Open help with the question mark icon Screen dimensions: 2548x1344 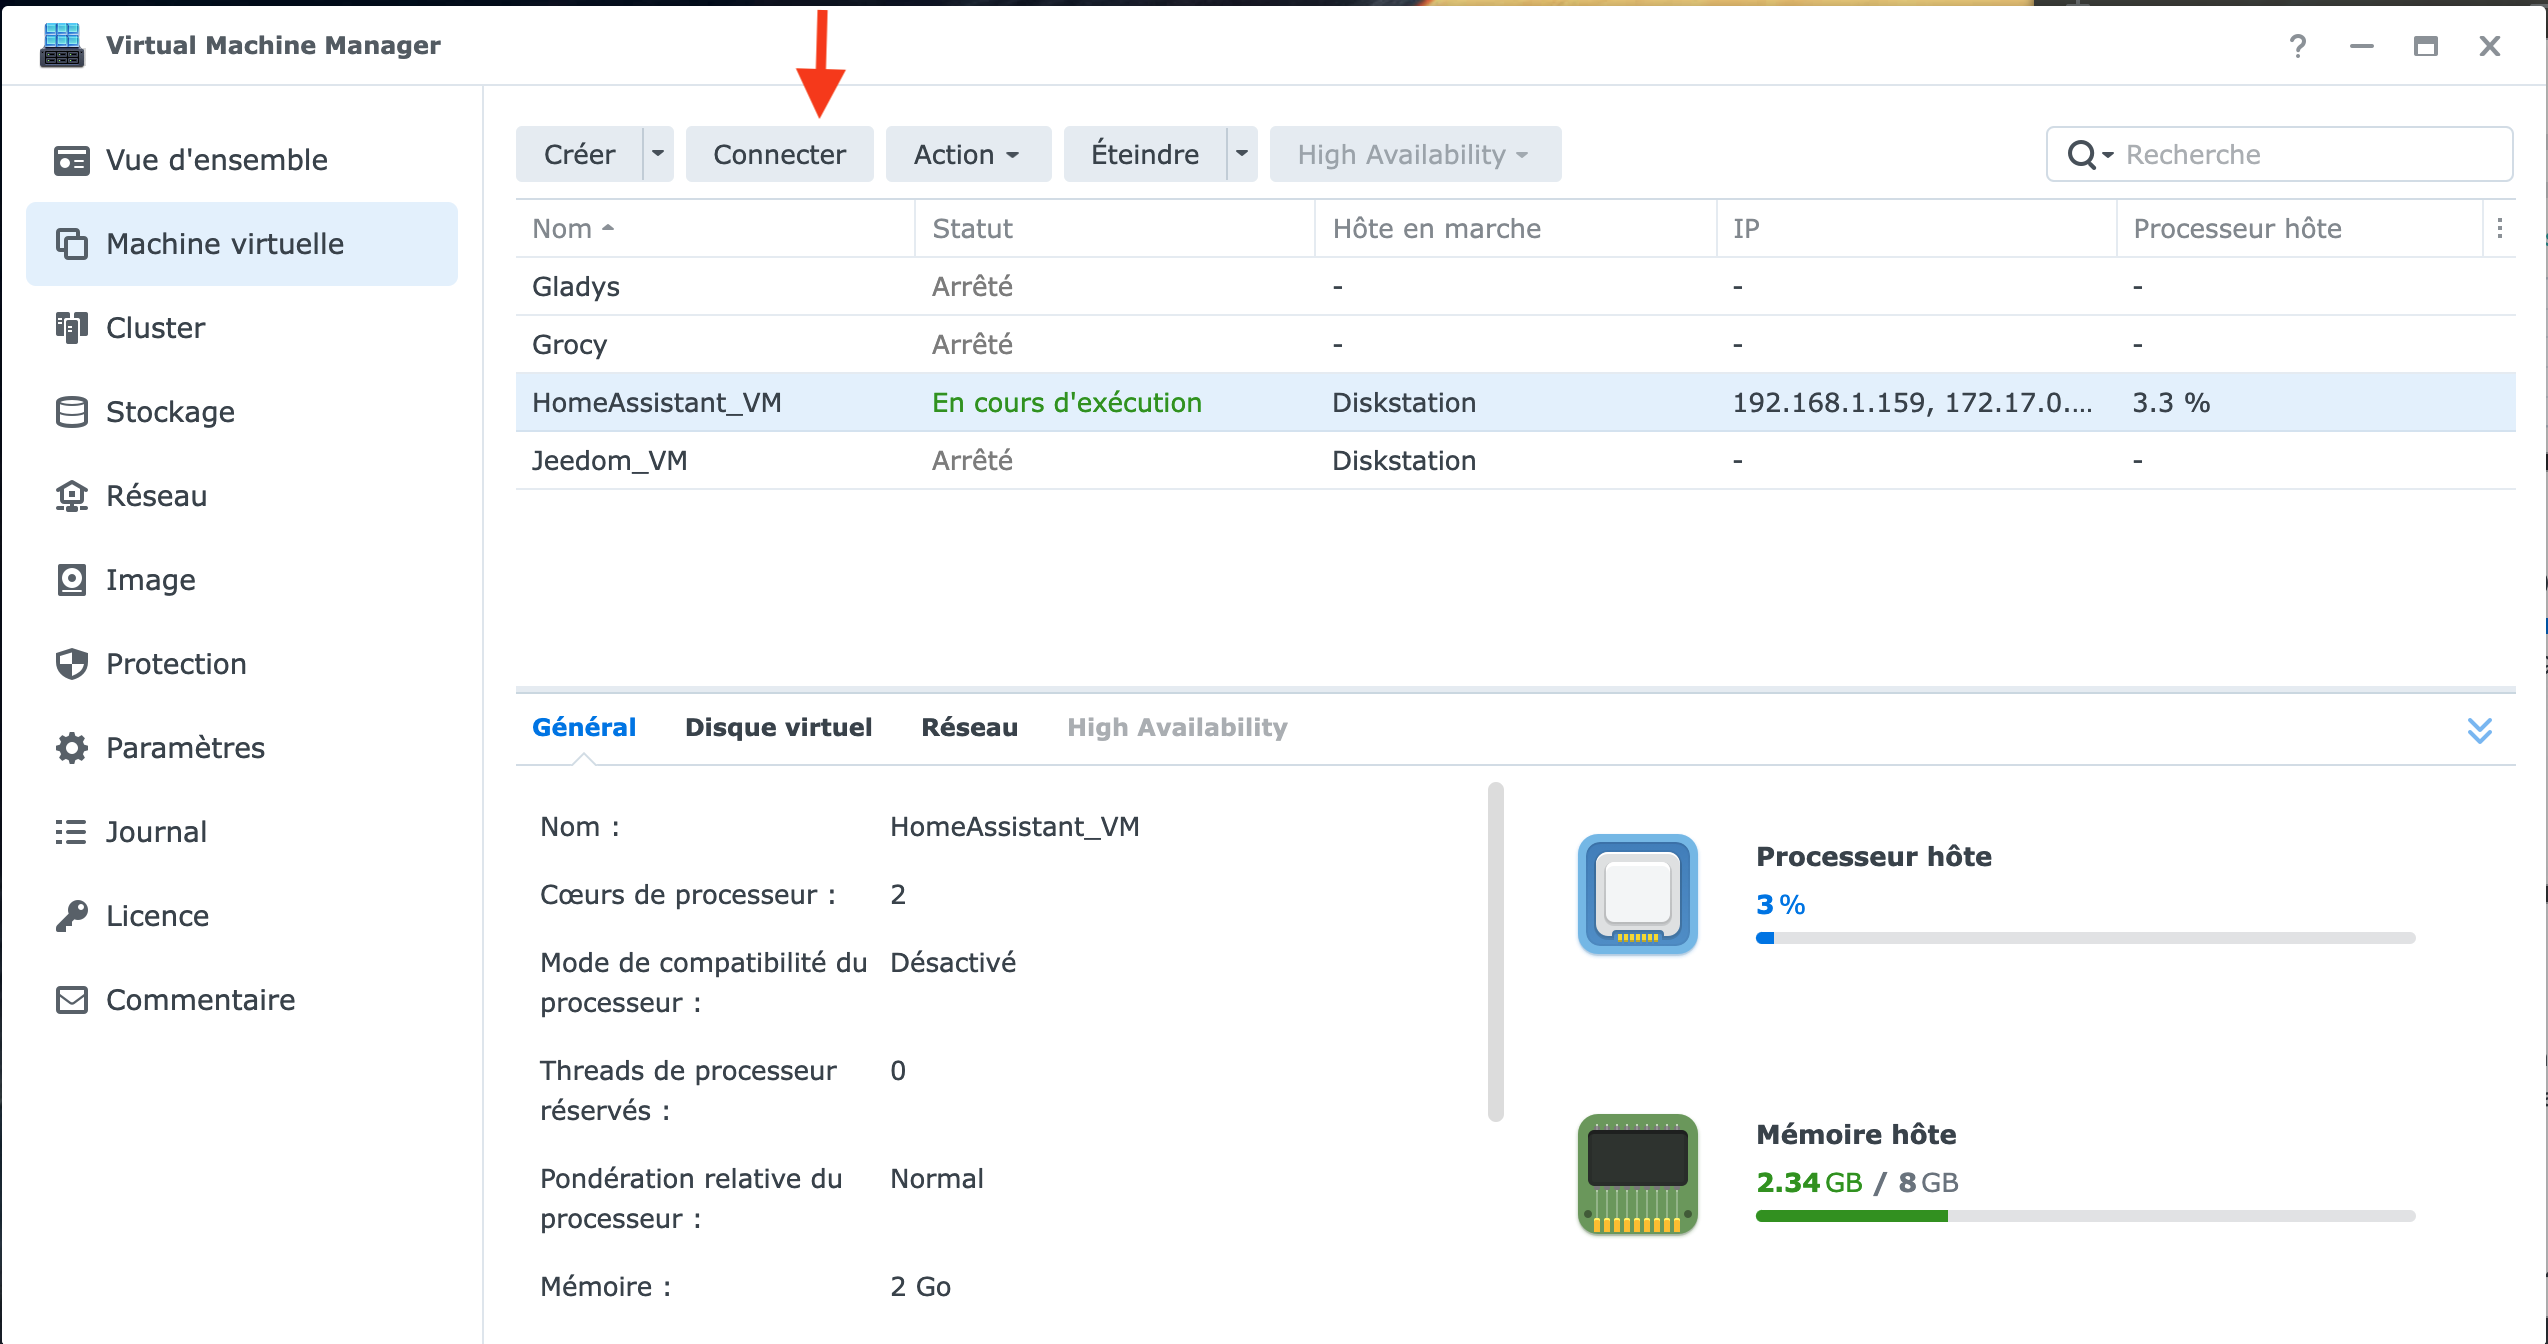click(x=2298, y=46)
